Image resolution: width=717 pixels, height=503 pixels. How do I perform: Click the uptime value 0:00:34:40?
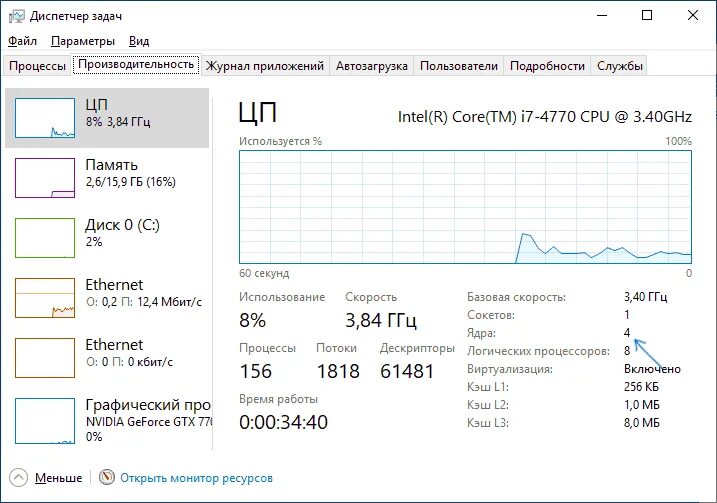[x=284, y=422]
